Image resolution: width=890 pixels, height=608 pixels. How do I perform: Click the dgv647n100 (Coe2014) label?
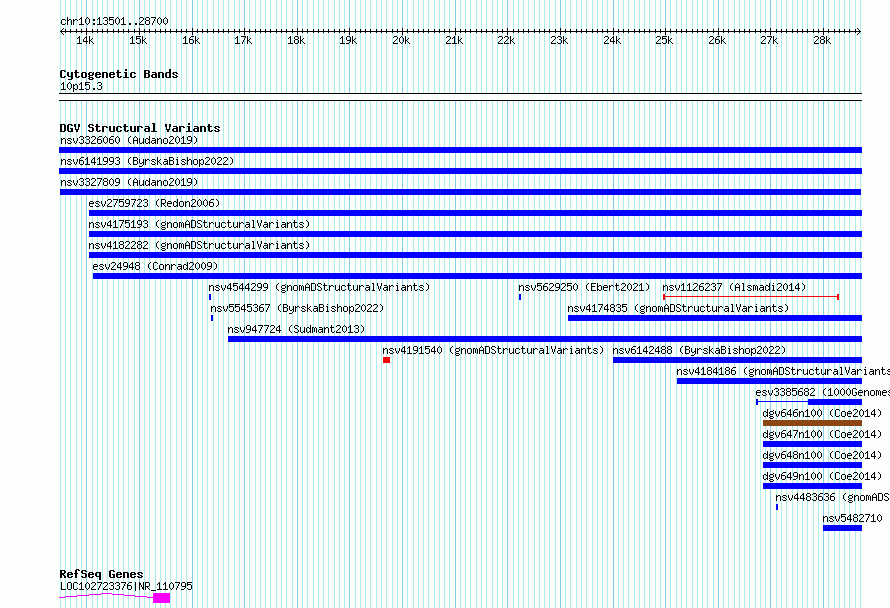pos(822,434)
